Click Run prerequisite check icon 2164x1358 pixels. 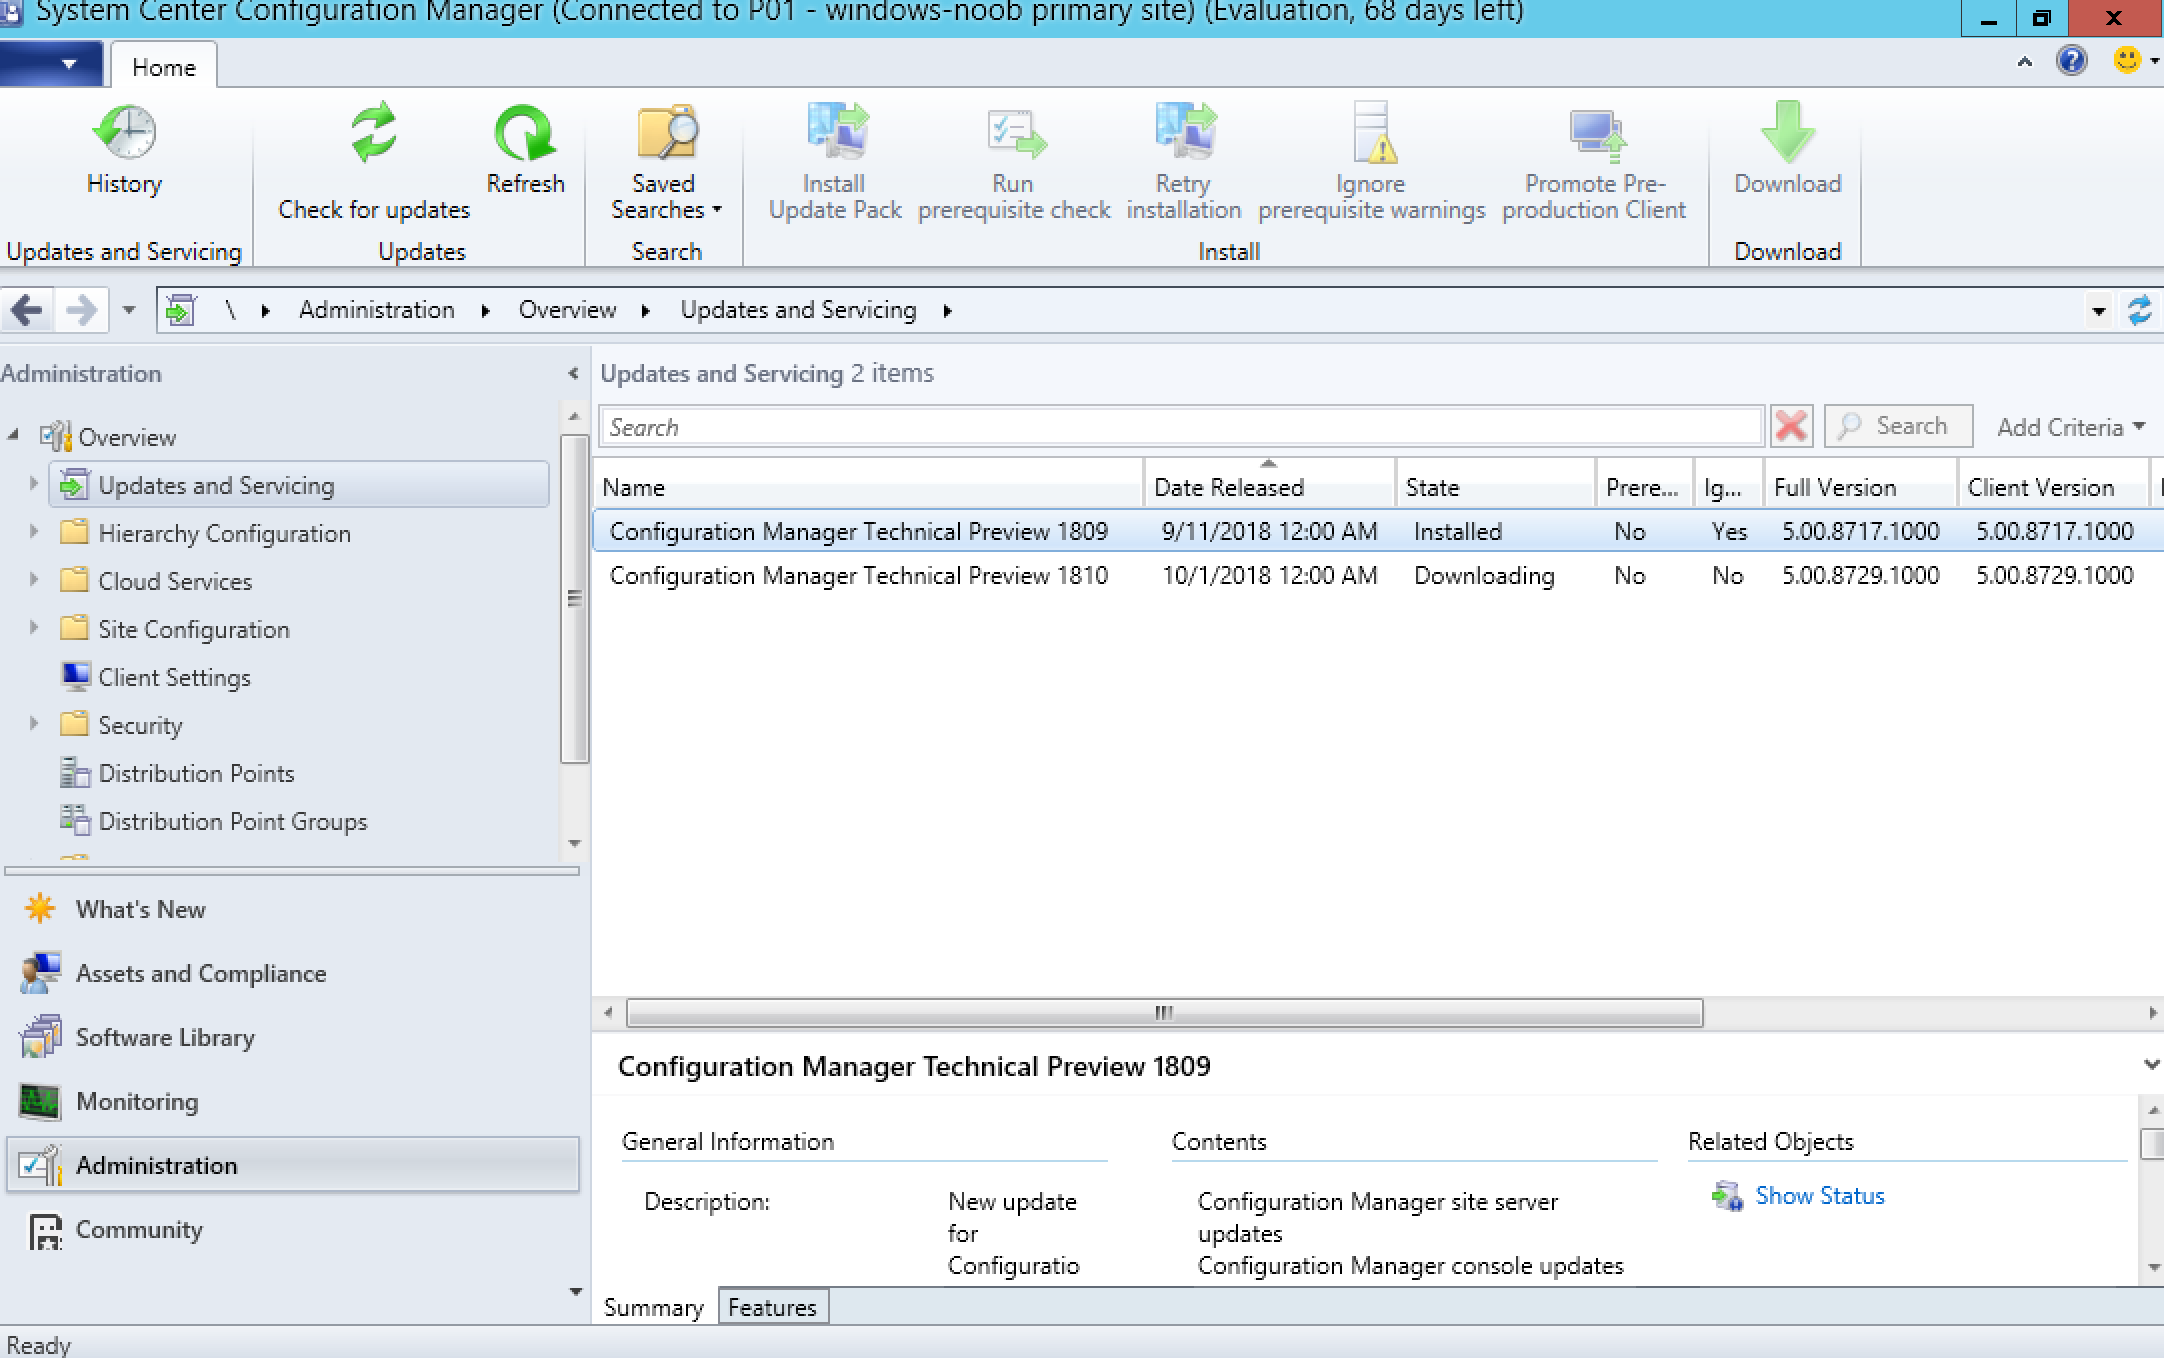tap(1014, 133)
